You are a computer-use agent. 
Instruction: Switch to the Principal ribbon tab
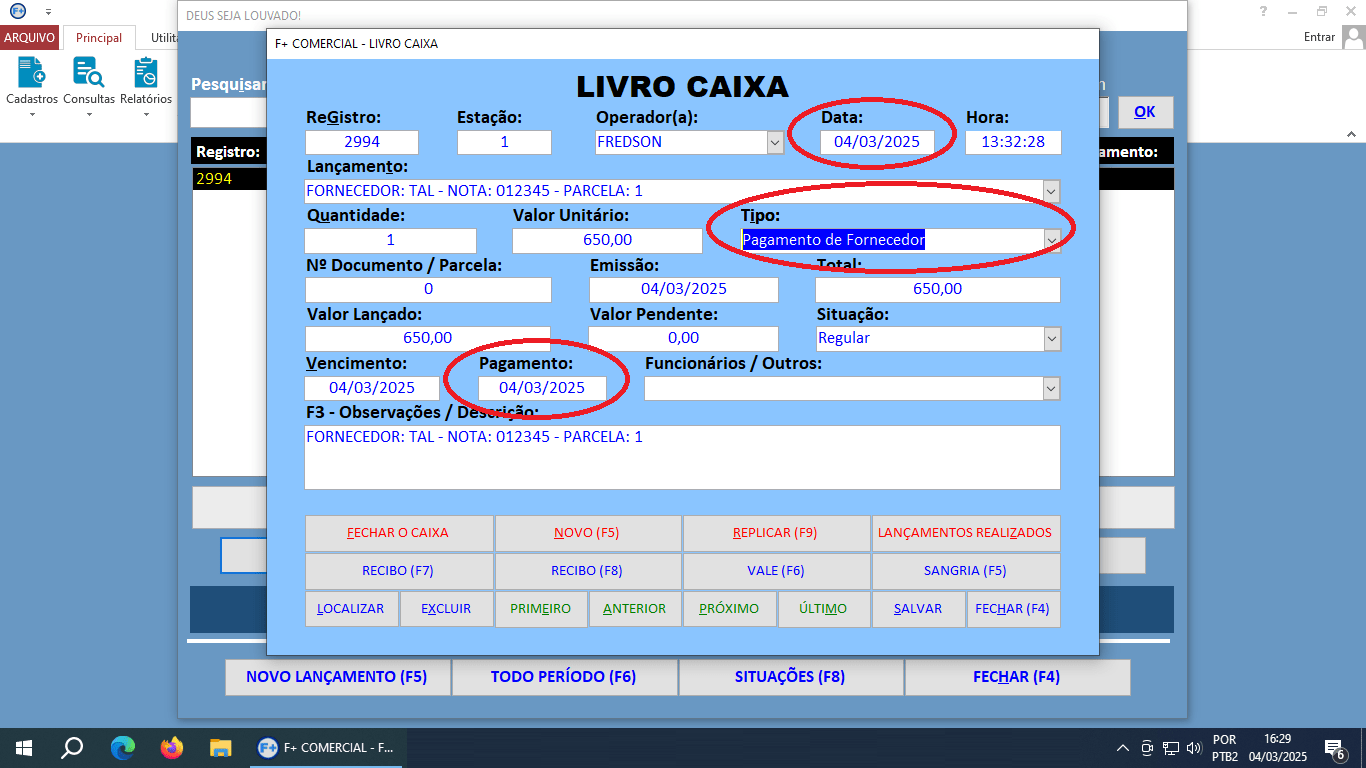pos(99,38)
